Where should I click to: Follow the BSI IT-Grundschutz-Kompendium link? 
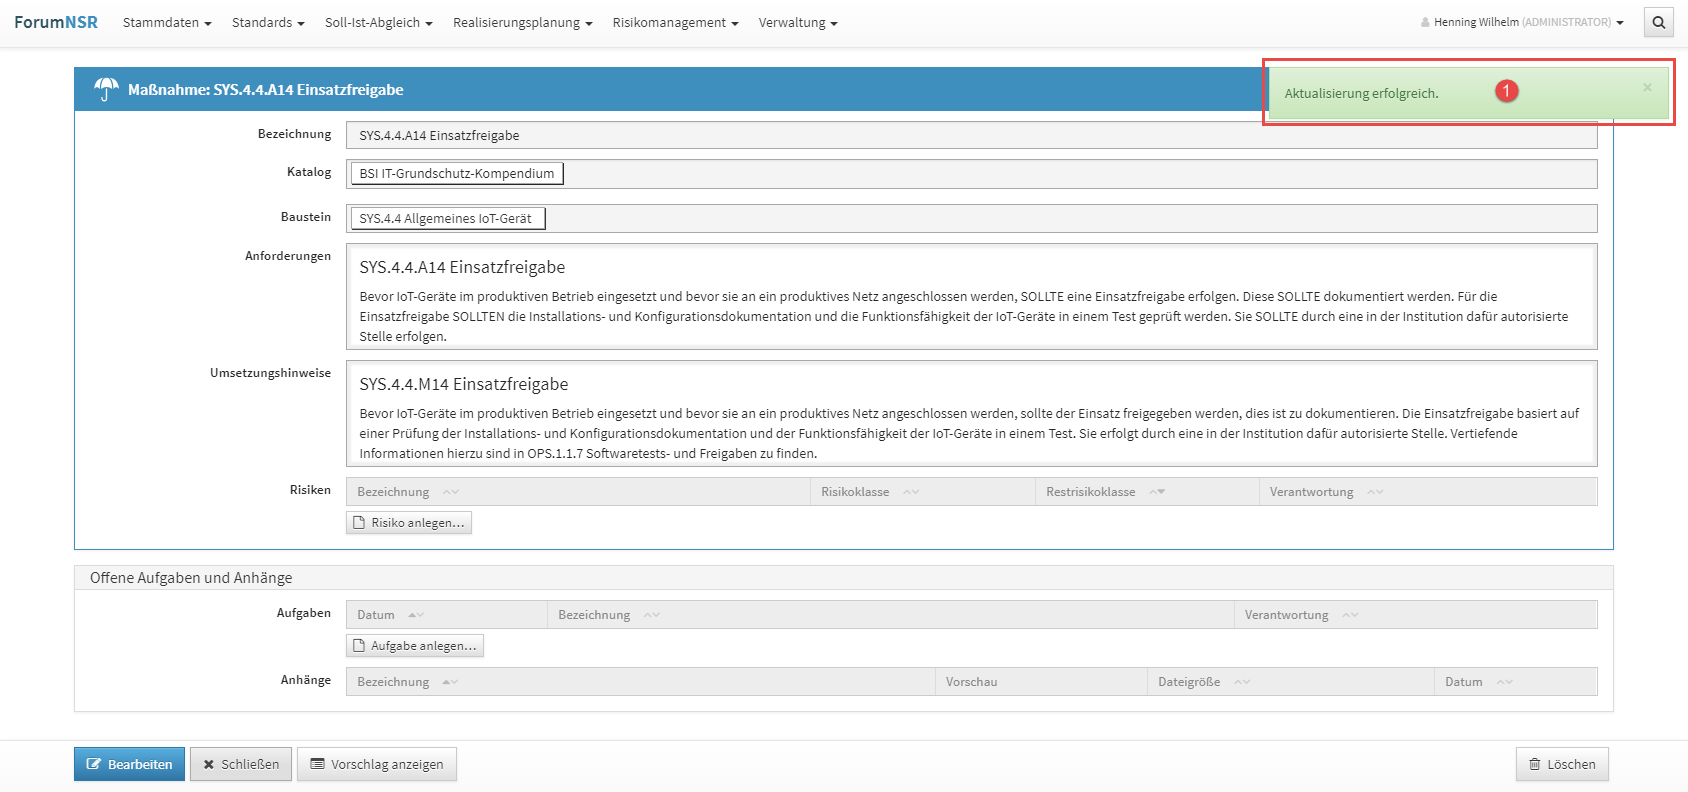point(457,174)
